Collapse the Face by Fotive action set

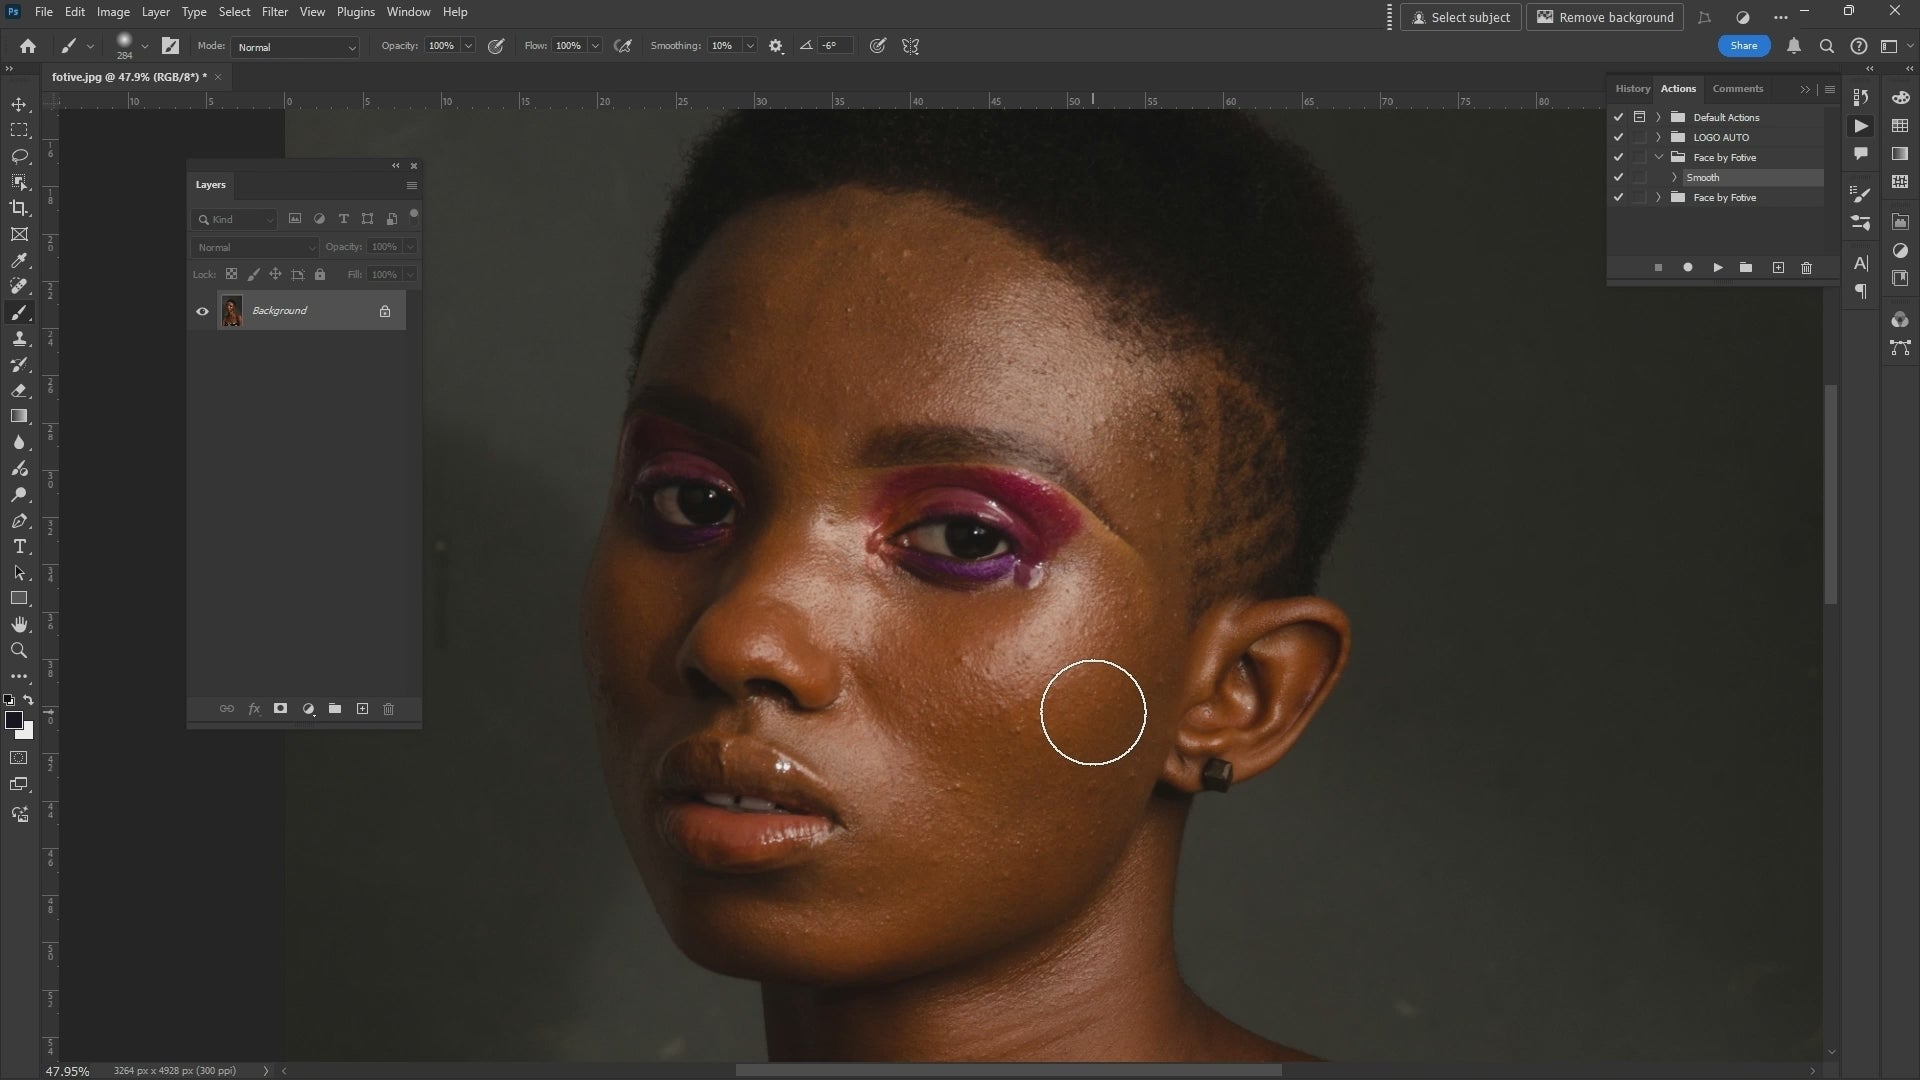click(1658, 157)
